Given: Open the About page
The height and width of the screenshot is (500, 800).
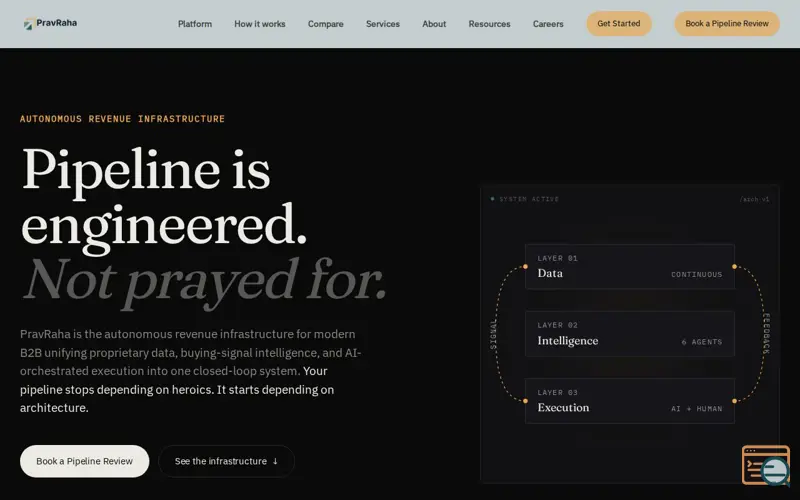Looking at the screenshot, I should [x=434, y=24].
